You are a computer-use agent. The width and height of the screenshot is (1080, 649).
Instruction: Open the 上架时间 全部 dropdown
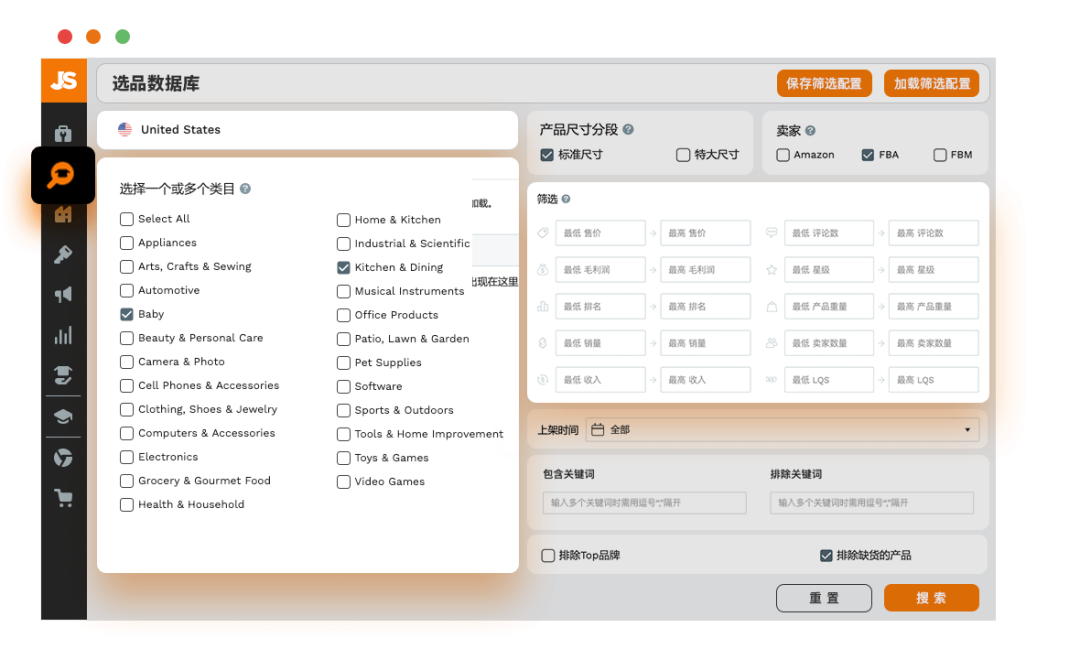(782, 430)
